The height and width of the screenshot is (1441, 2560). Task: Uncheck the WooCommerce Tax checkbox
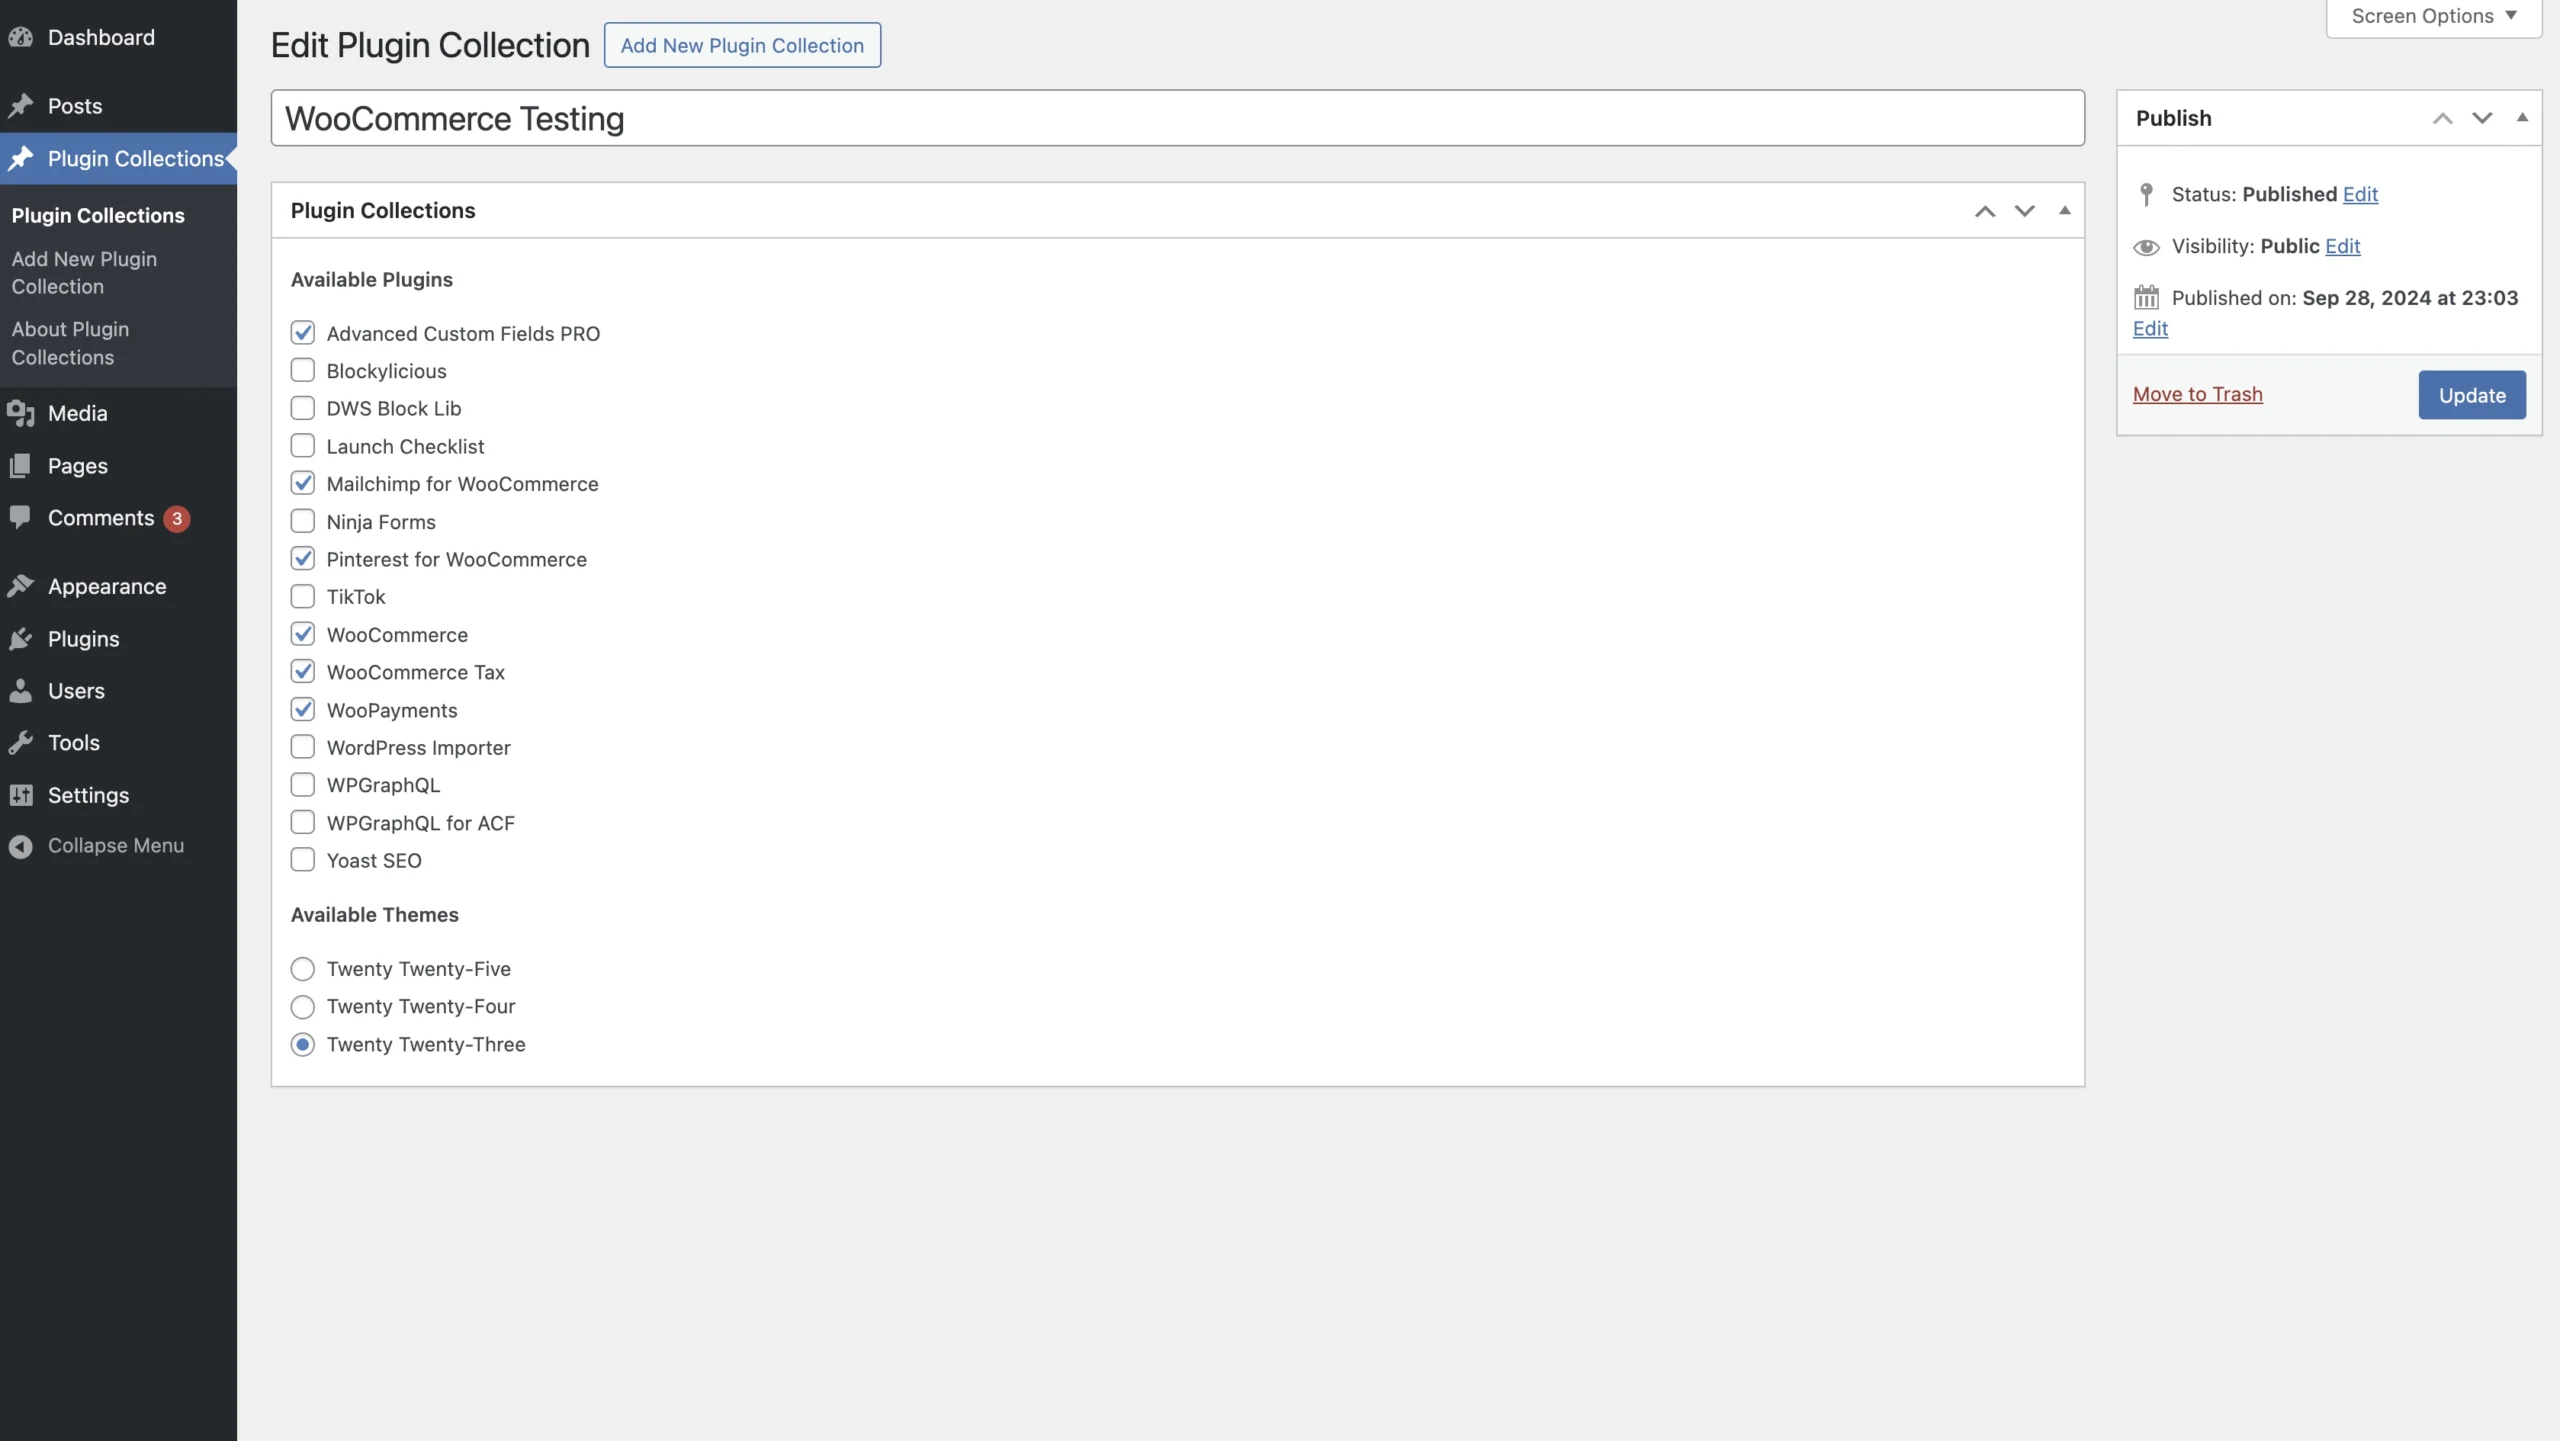coord(302,671)
